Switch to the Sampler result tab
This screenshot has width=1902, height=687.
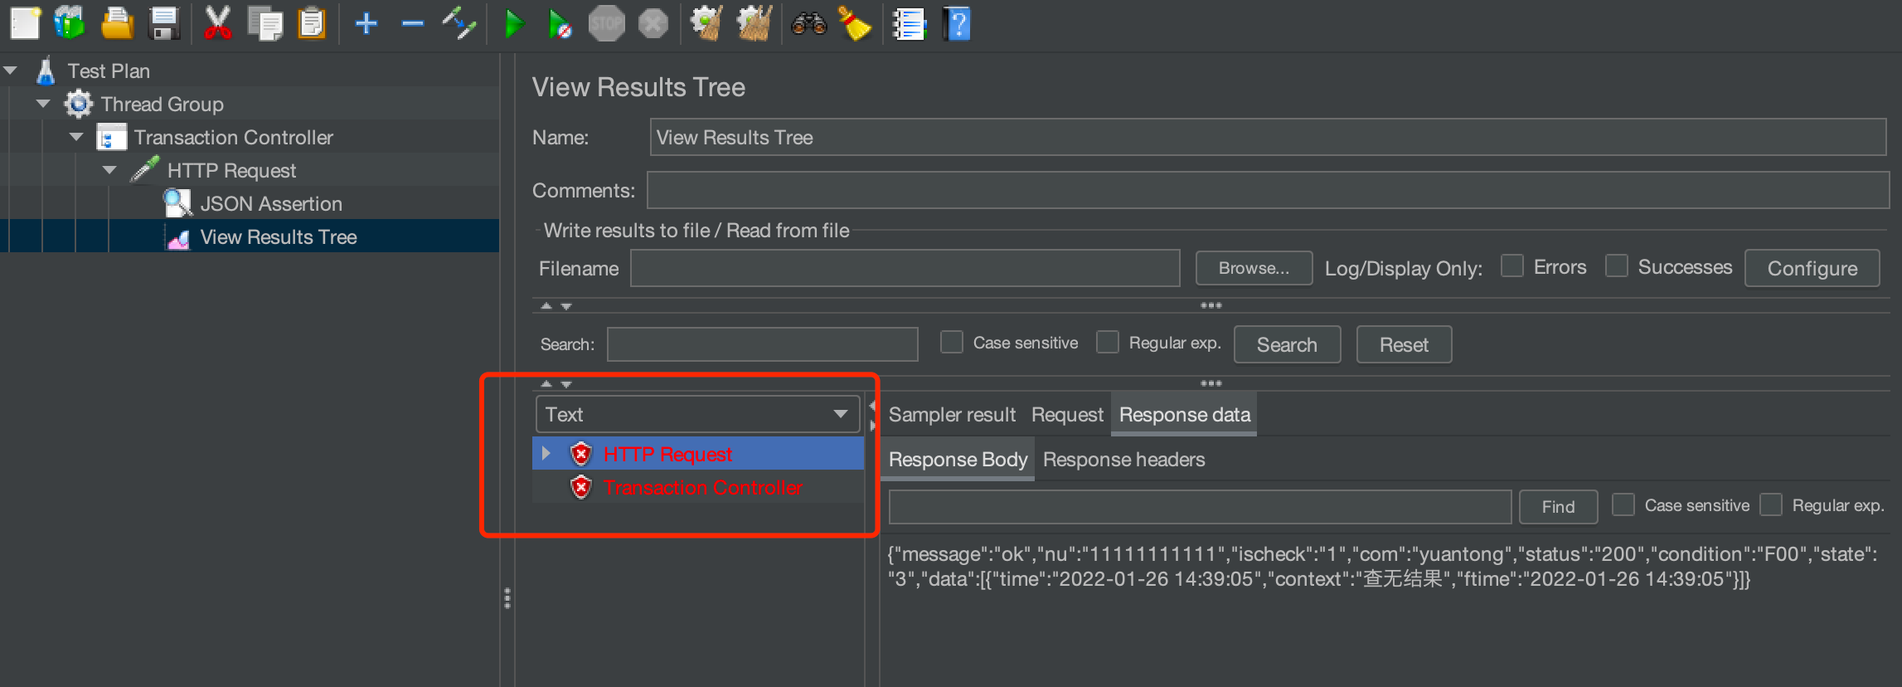pos(951,415)
